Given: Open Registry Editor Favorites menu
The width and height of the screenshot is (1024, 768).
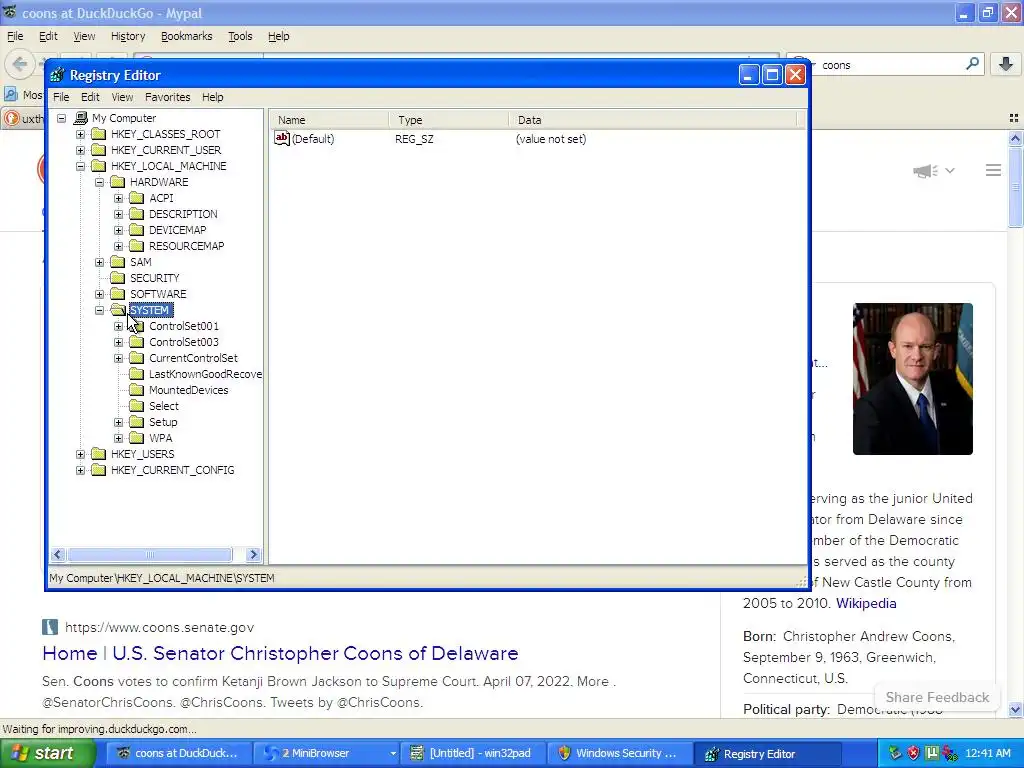Looking at the screenshot, I should coord(168,97).
